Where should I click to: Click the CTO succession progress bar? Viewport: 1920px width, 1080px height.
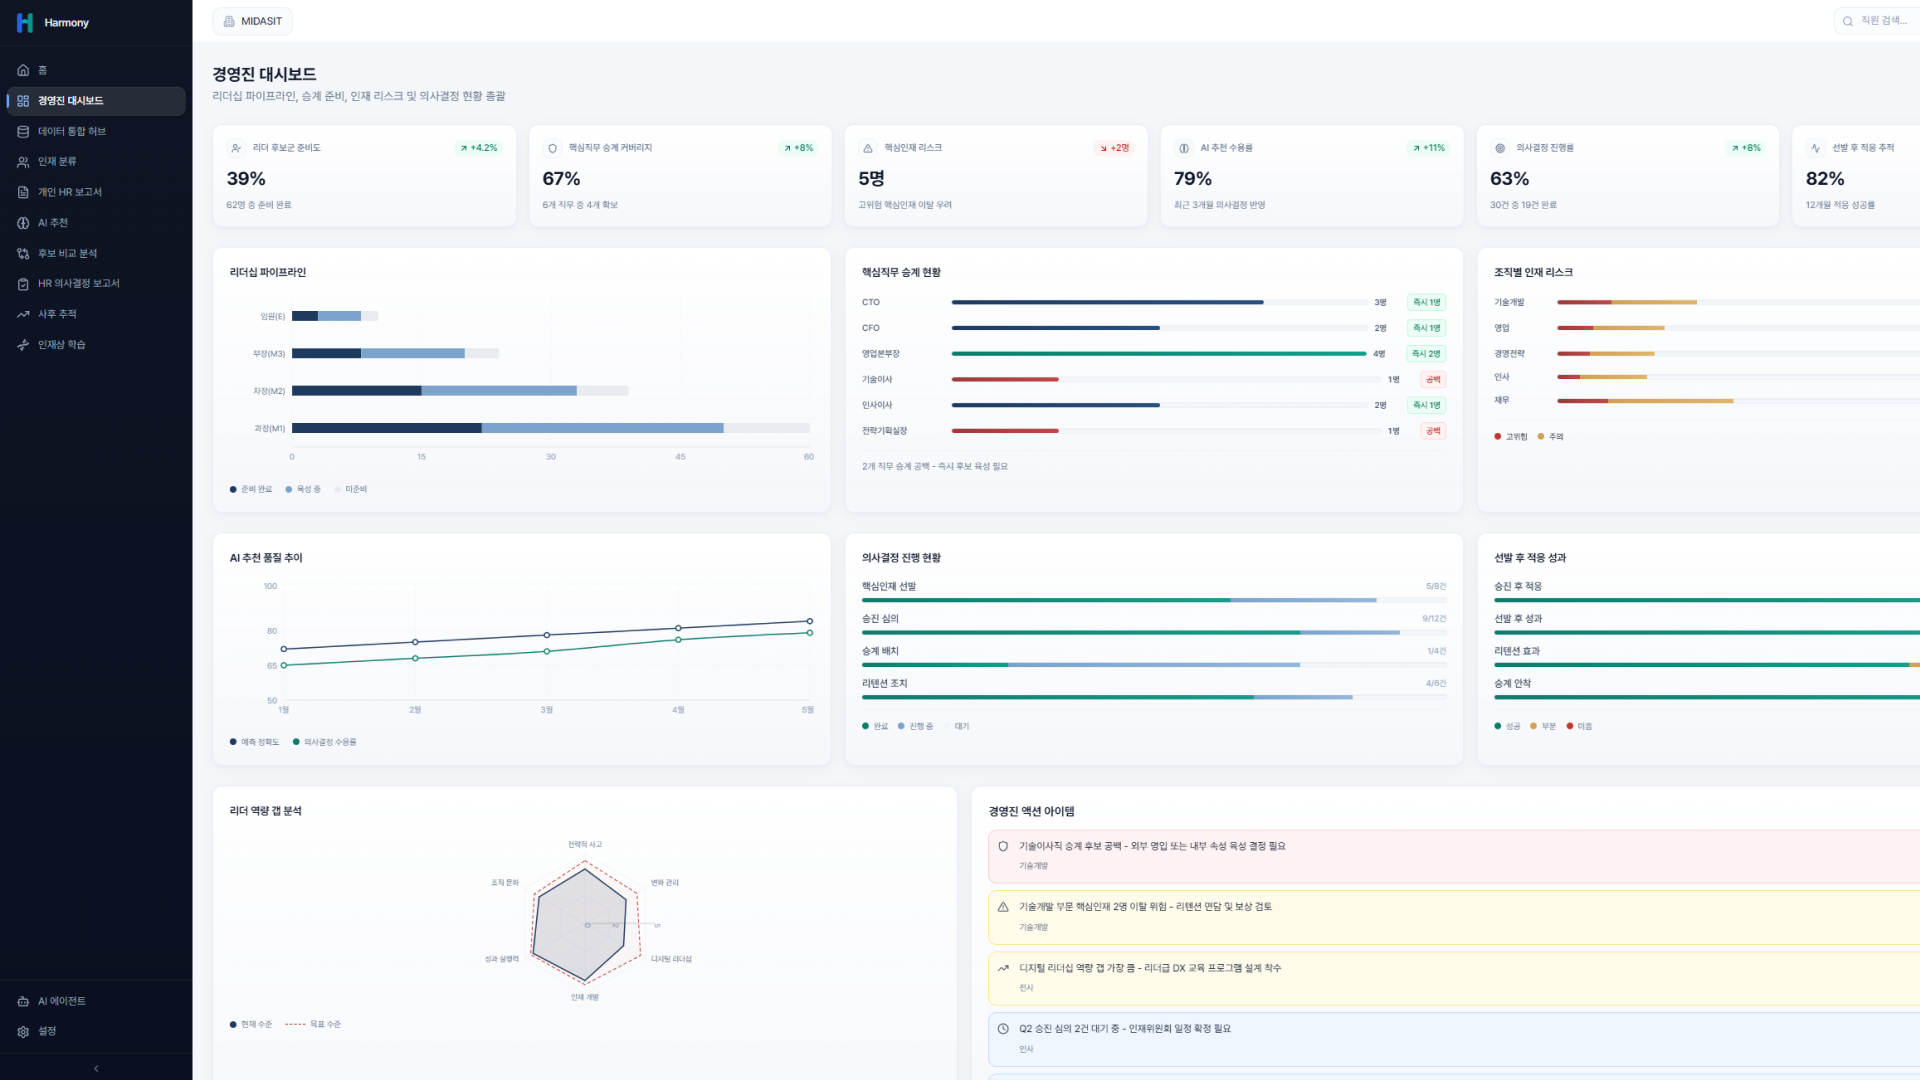1159,302
